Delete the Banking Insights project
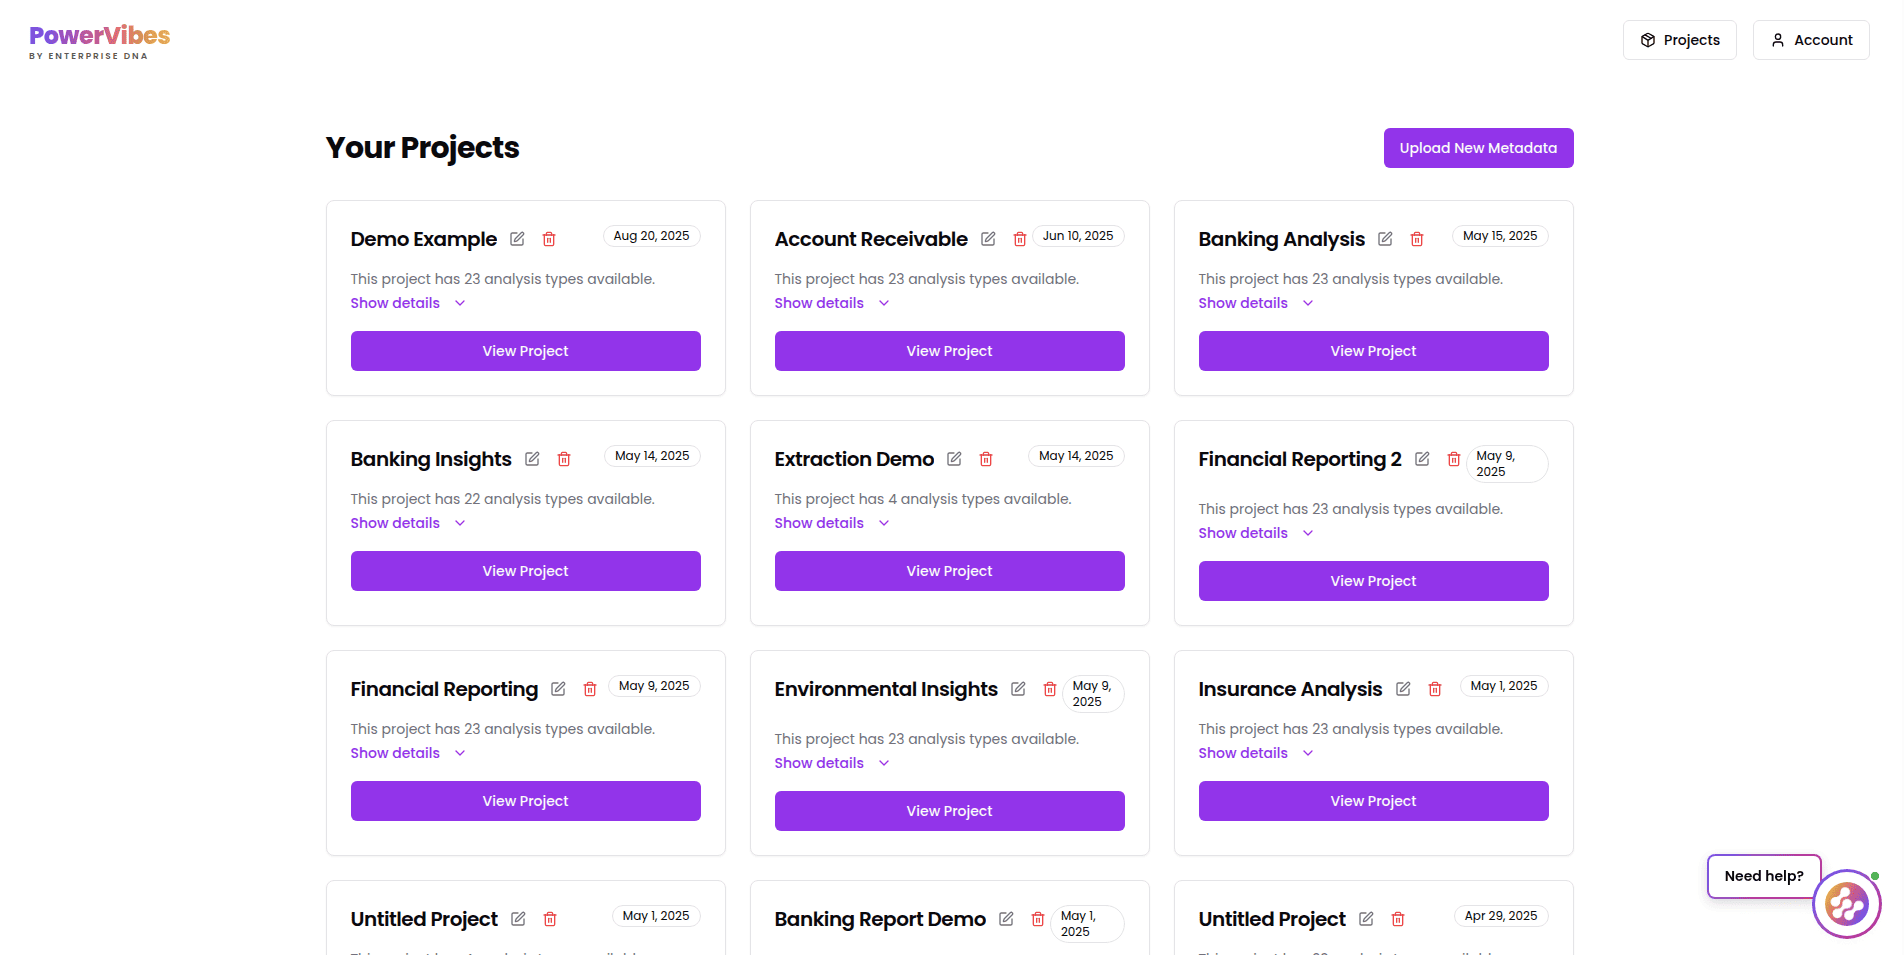 564,459
